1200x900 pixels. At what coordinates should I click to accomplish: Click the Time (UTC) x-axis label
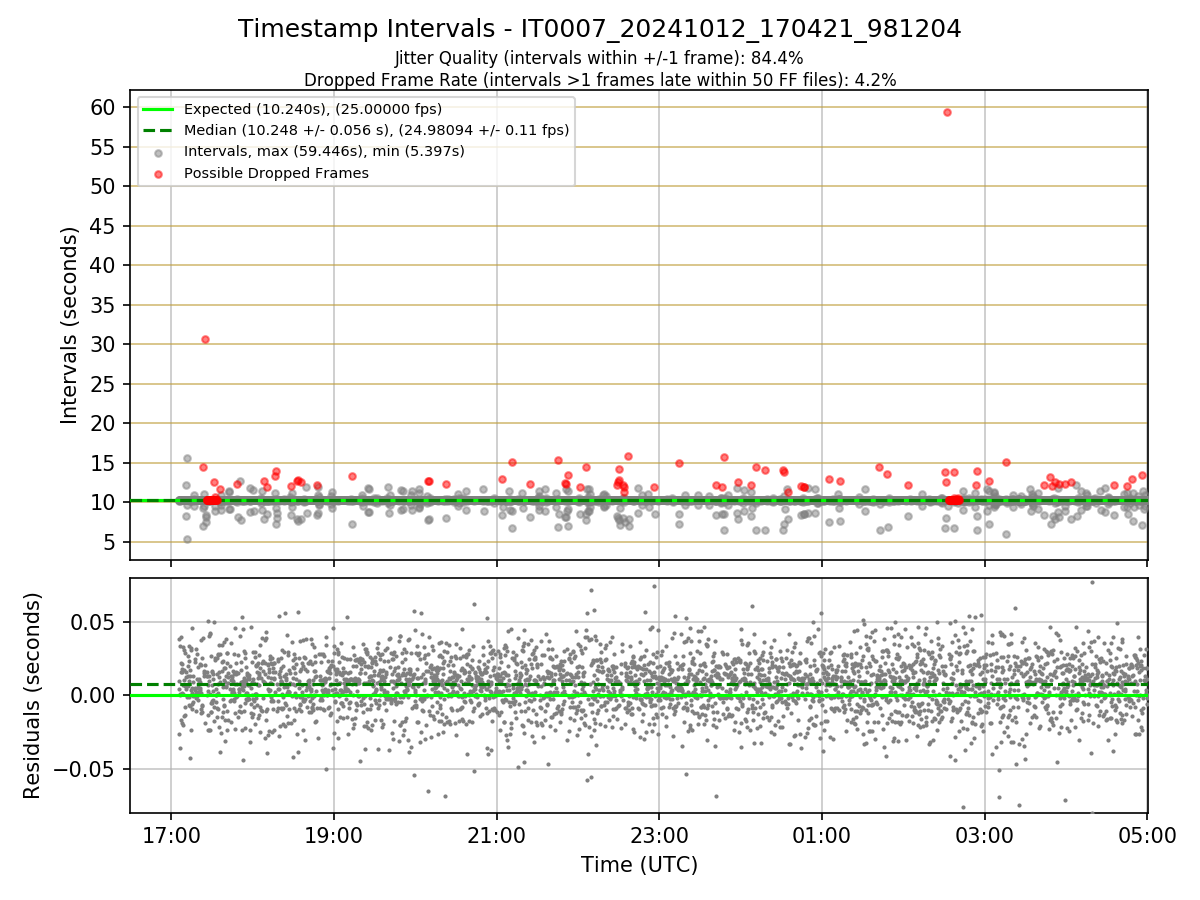point(639,864)
